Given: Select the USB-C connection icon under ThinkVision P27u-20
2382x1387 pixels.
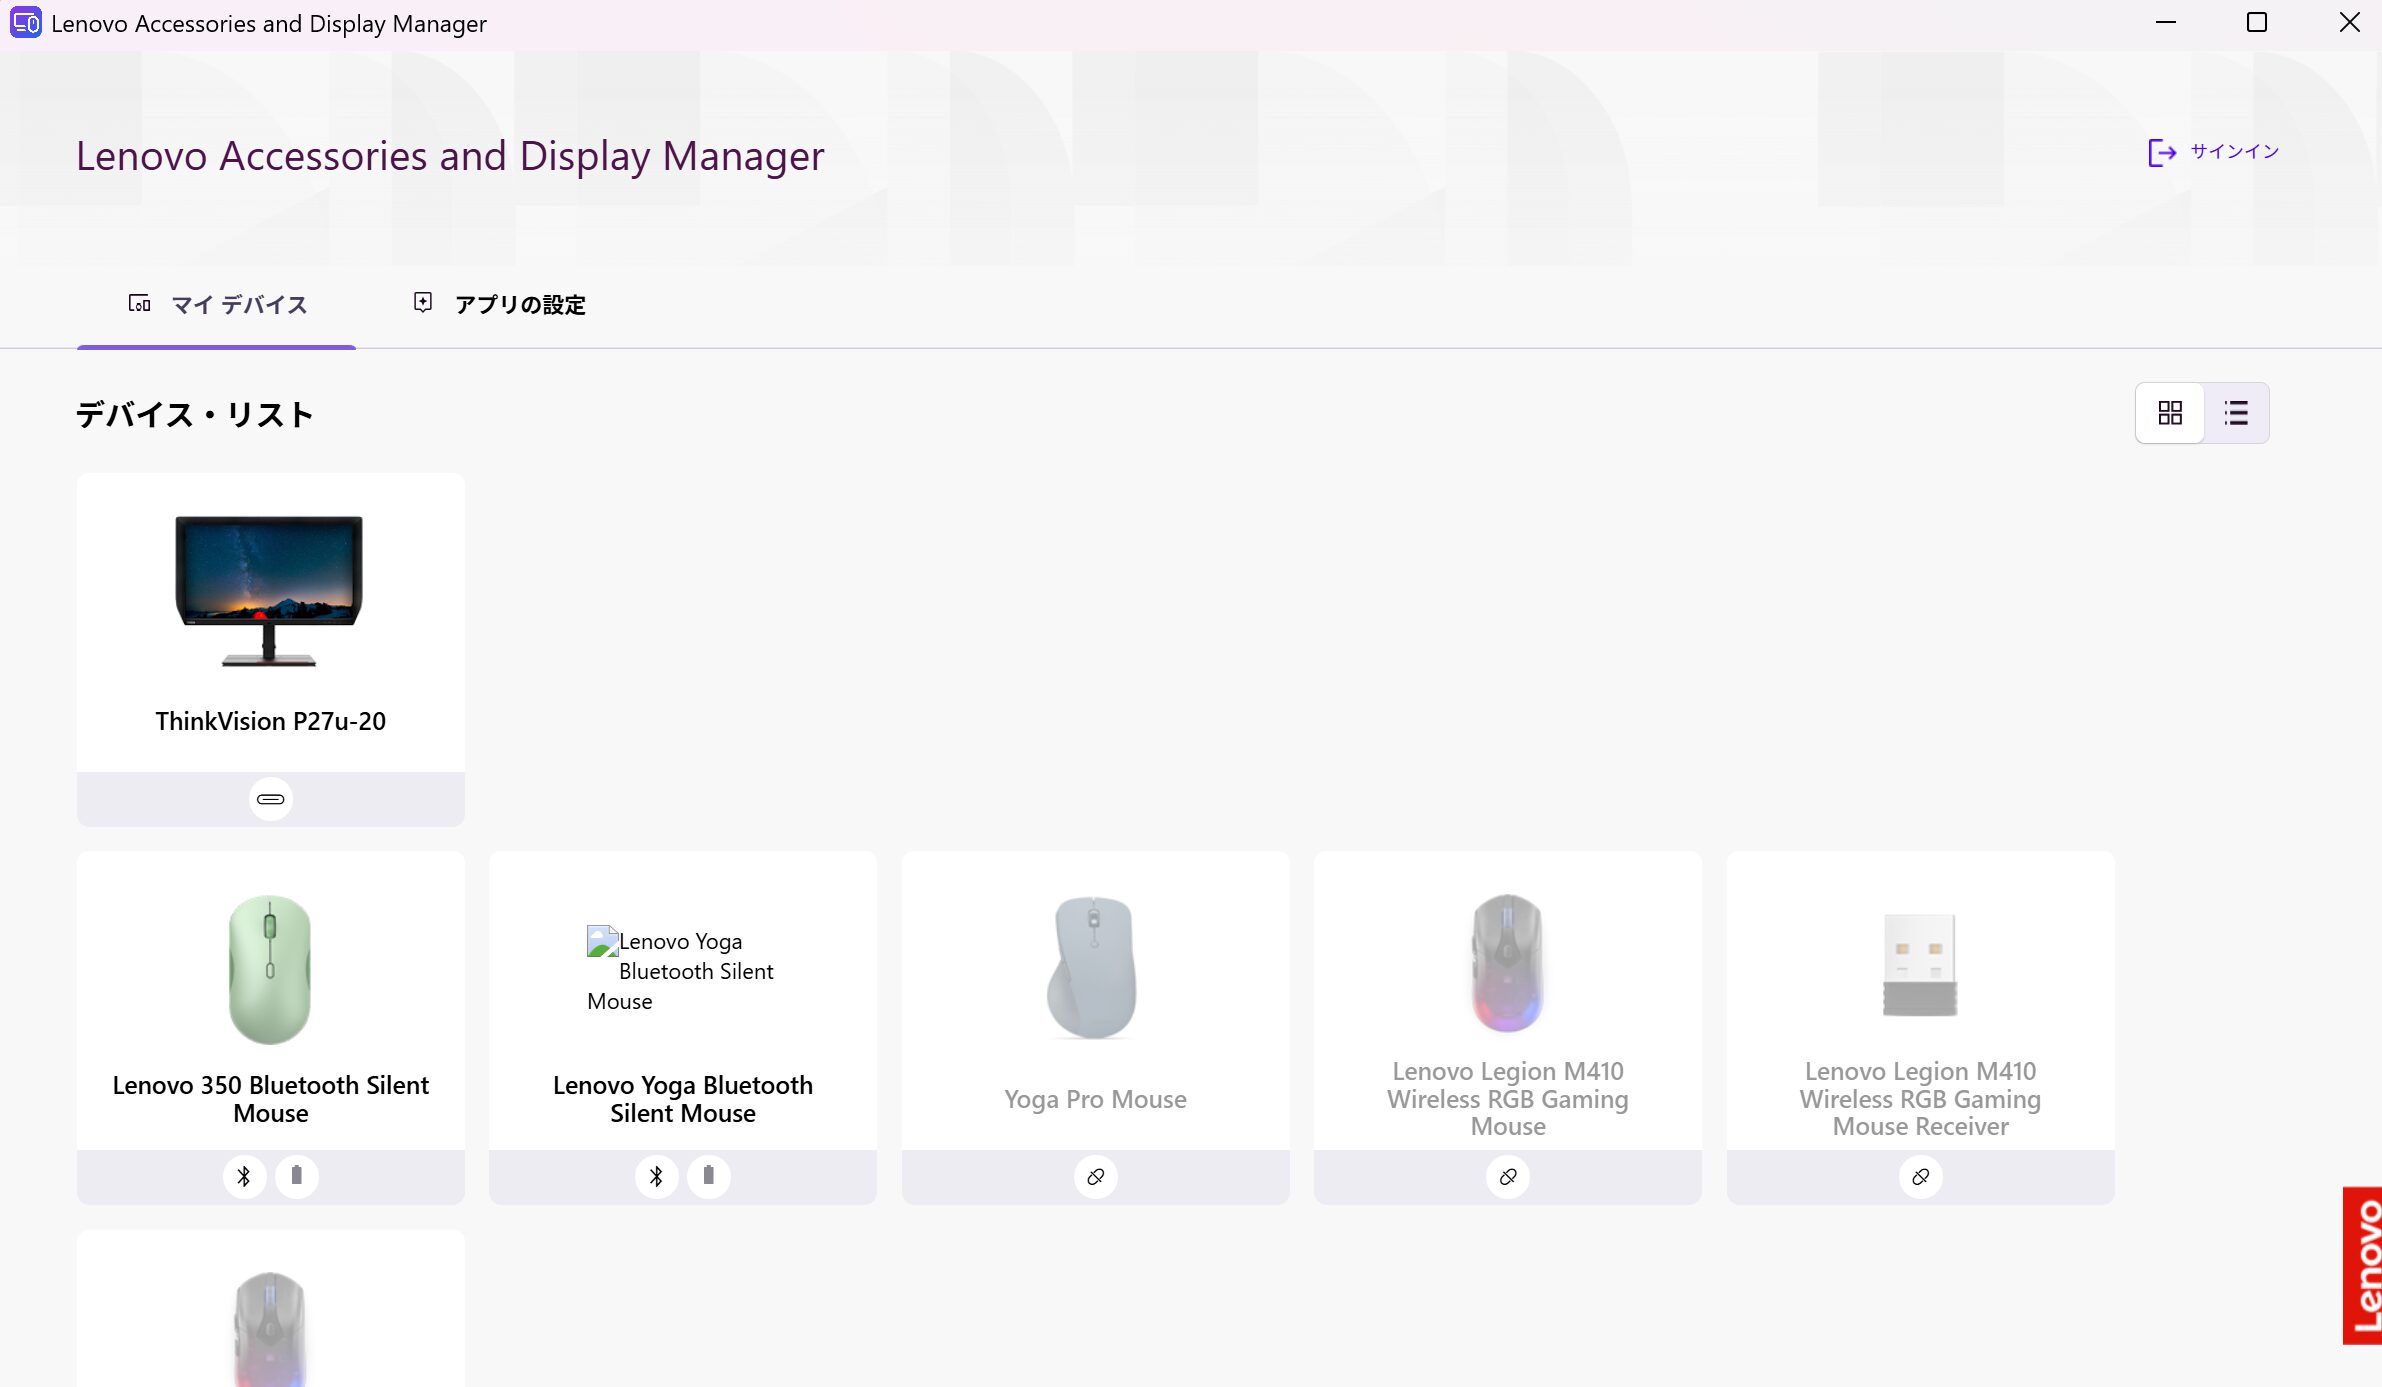Looking at the screenshot, I should [270, 798].
